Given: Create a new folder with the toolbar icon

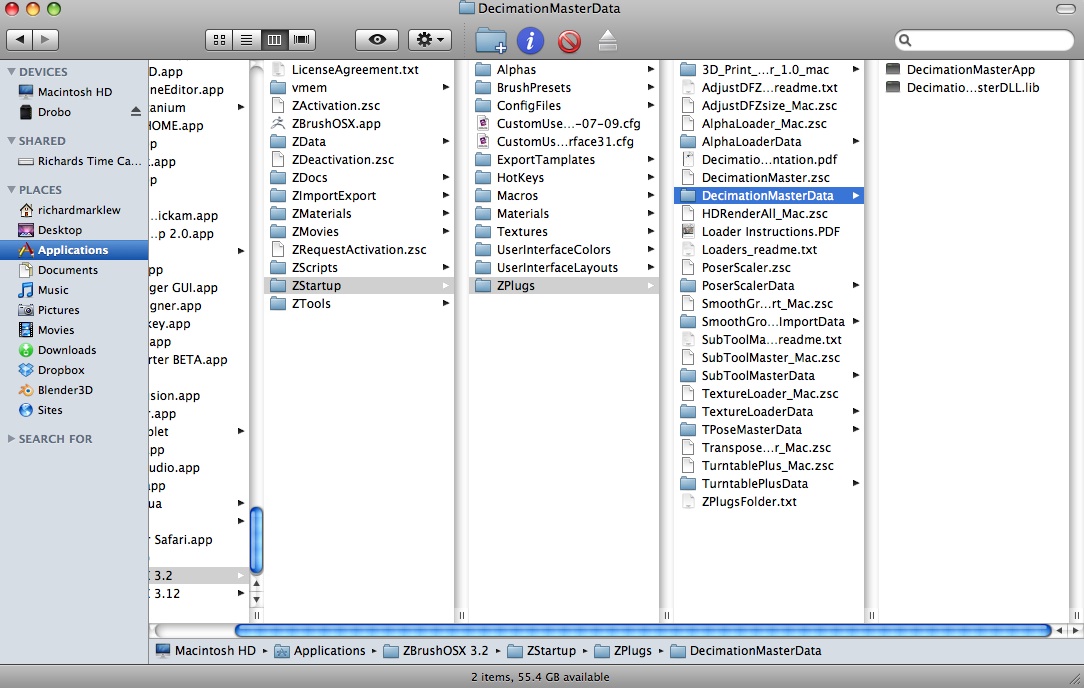Looking at the screenshot, I should [491, 41].
